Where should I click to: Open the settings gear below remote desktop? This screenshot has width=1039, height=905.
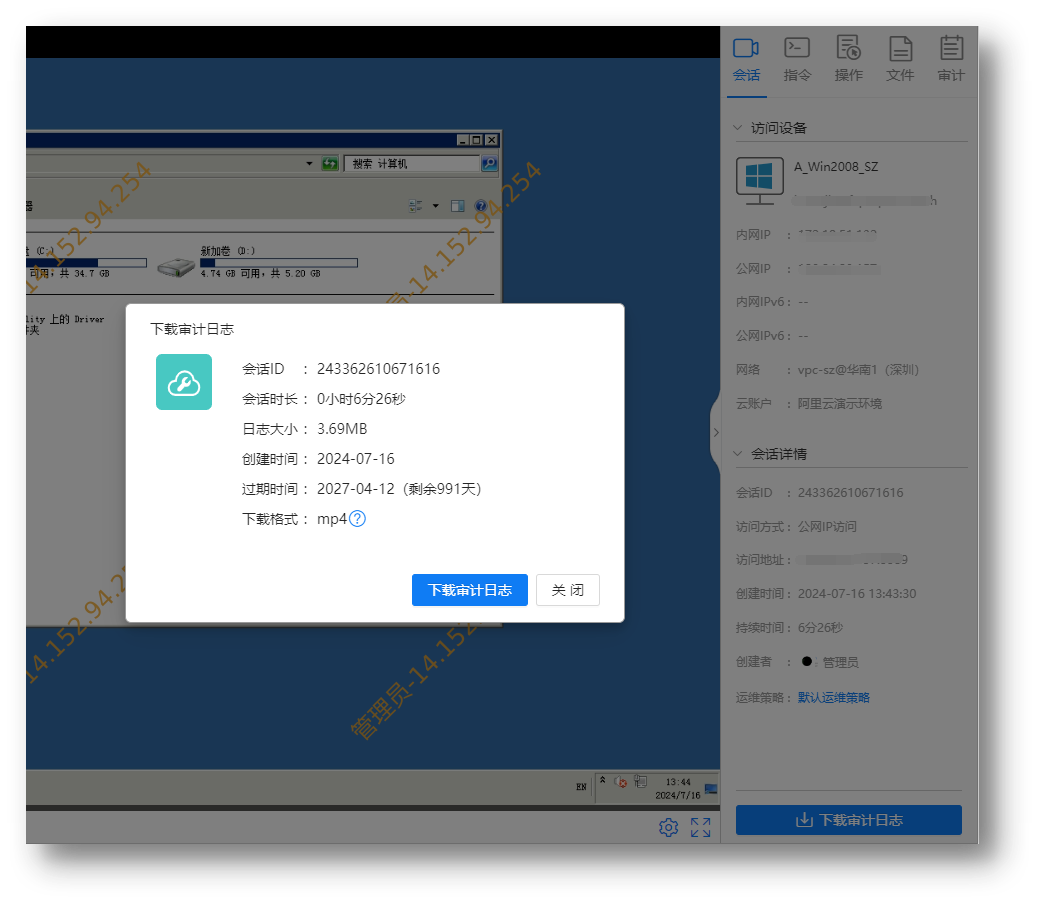click(668, 827)
